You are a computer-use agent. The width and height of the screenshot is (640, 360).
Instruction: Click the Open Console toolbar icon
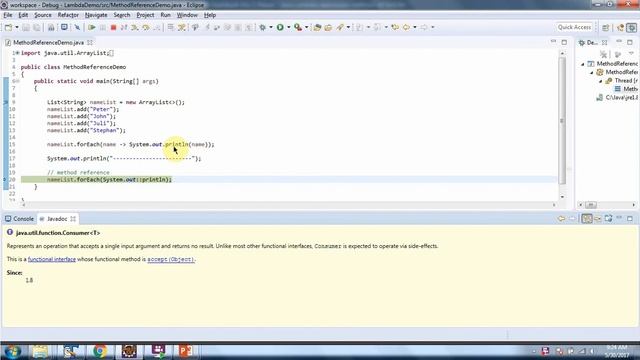(x=64, y=27)
